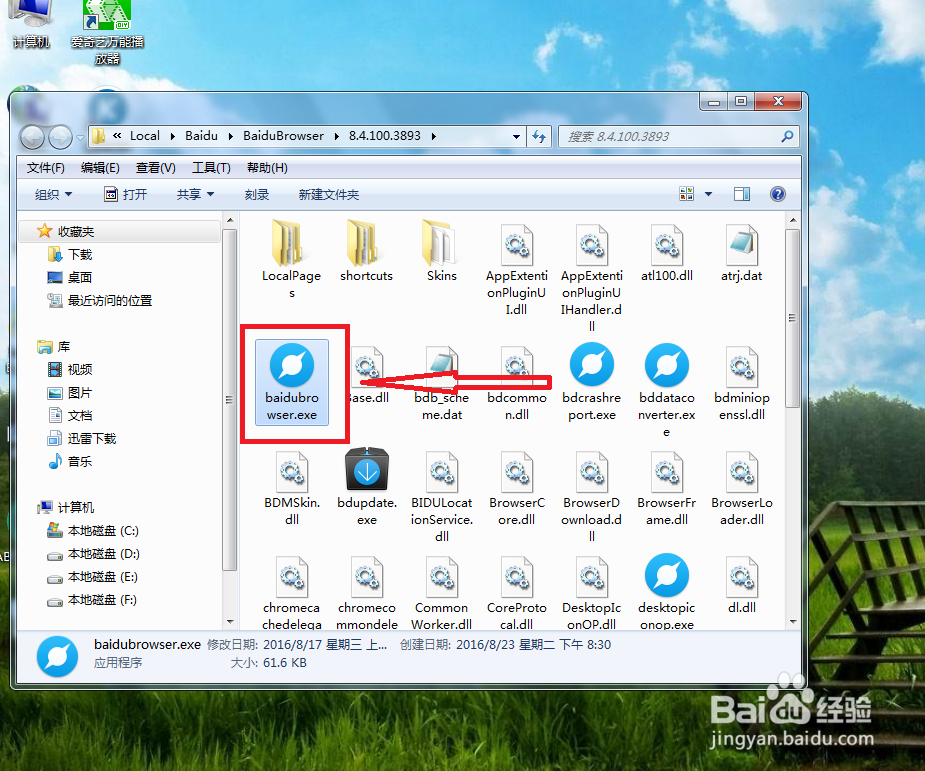This screenshot has width=925, height=771.
Task: Go forward with the forward arrow button
Action: coord(60,137)
